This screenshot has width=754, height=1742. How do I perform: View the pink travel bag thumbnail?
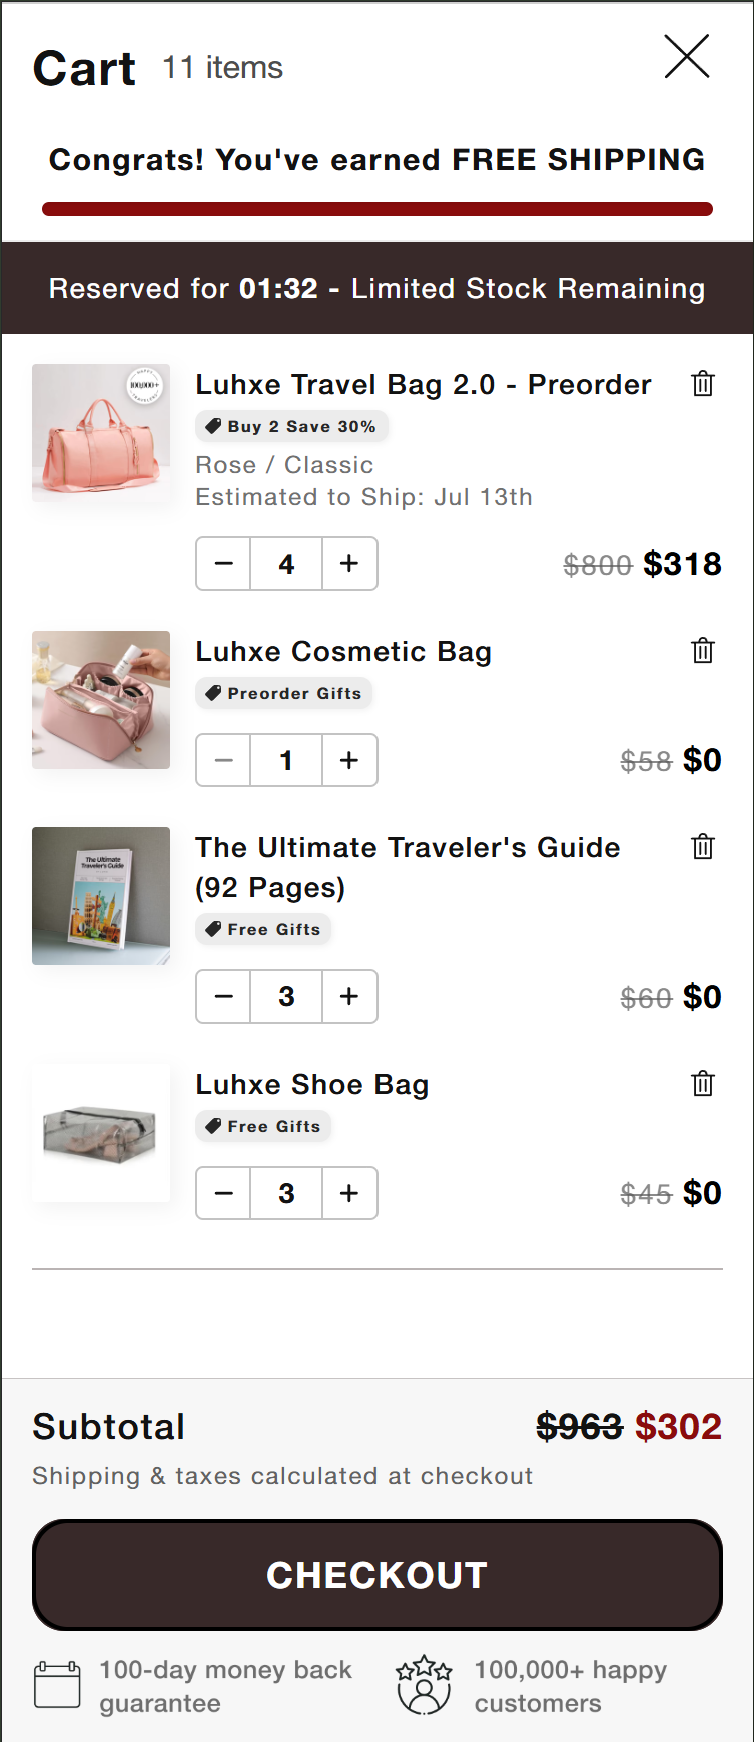click(x=101, y=433)
